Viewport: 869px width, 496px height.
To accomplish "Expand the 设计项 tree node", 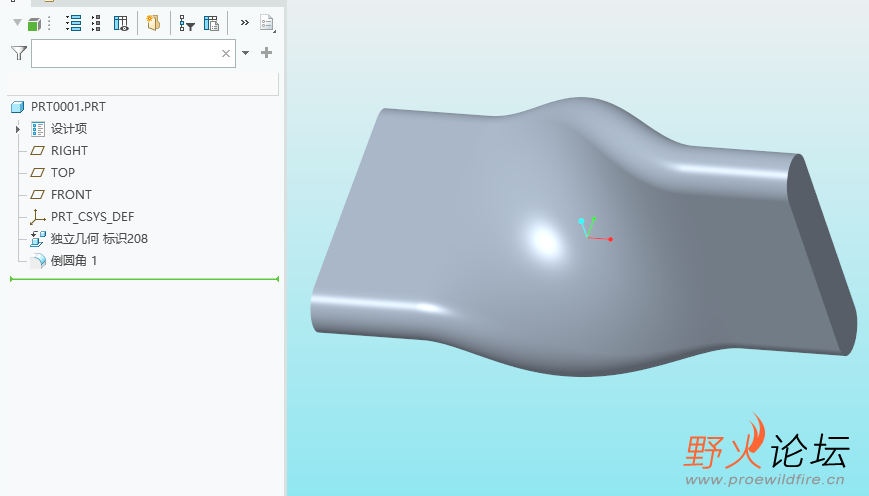I will pyautogui.click(x=18, y=129).
